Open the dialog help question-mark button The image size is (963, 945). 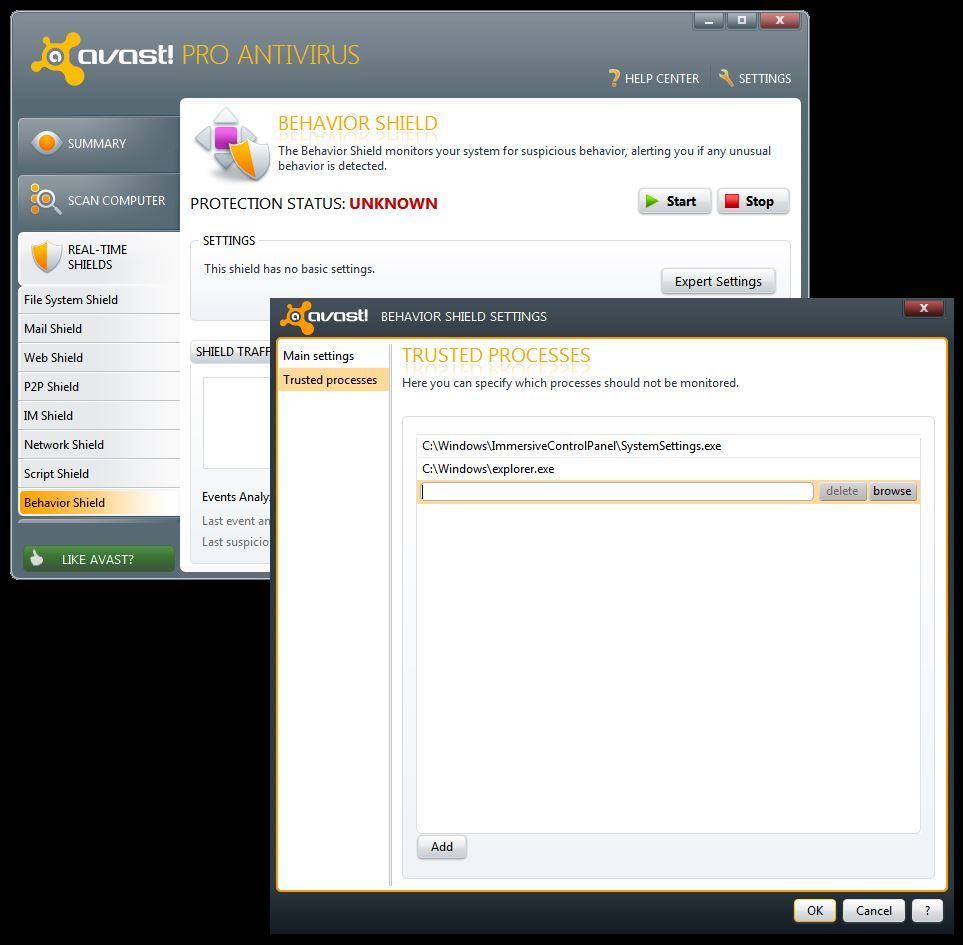click(927, 911)
